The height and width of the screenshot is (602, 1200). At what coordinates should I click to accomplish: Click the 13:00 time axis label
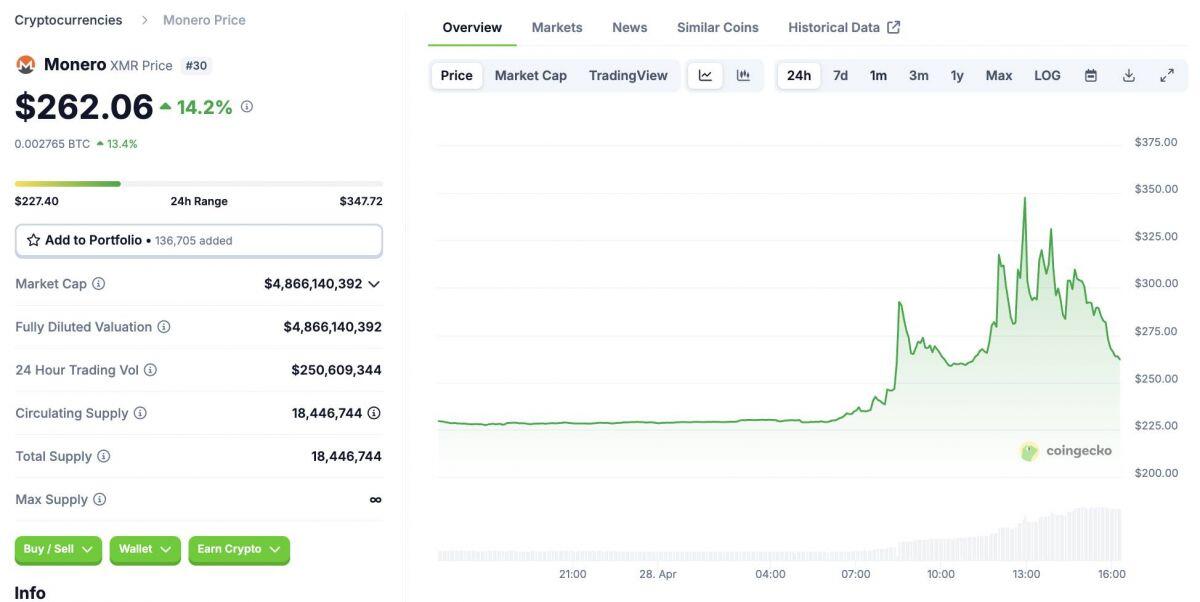[1026, 574]
